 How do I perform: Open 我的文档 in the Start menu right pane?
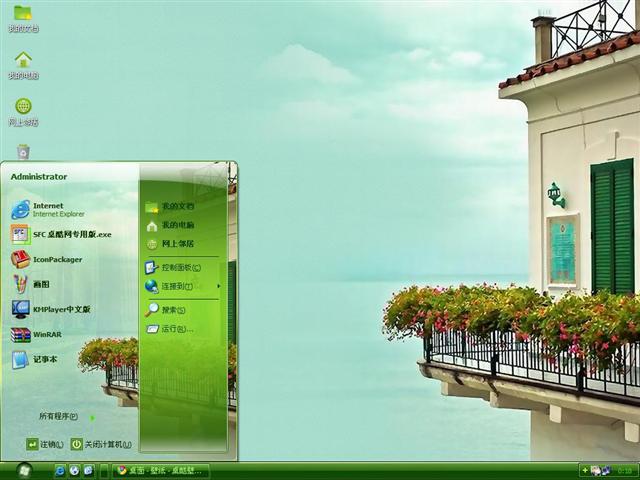[169, 207]
